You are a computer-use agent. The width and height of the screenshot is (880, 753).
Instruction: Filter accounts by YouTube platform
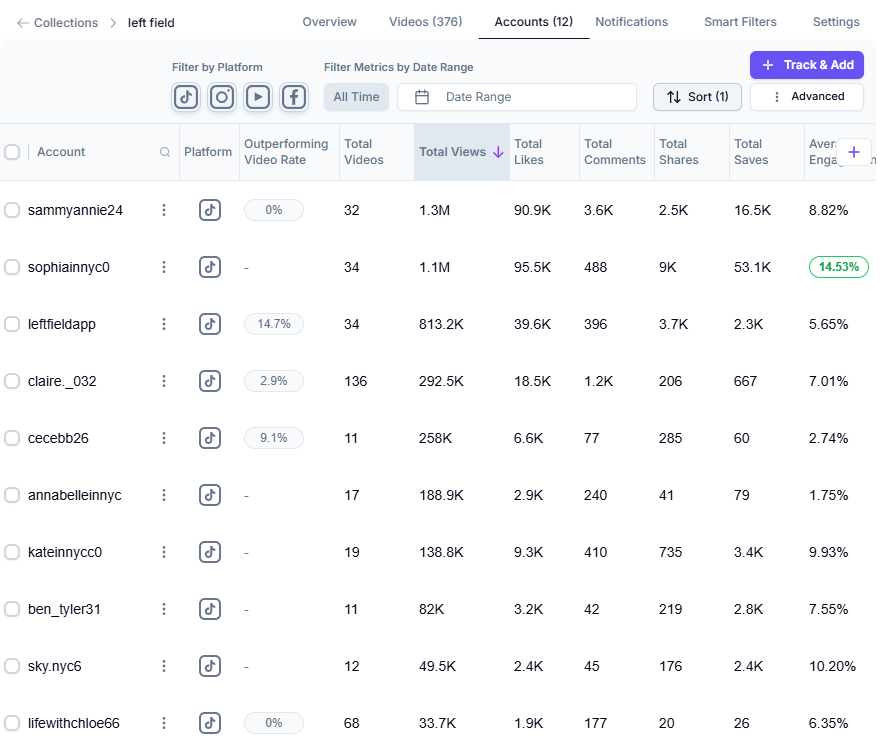[258, 97]
